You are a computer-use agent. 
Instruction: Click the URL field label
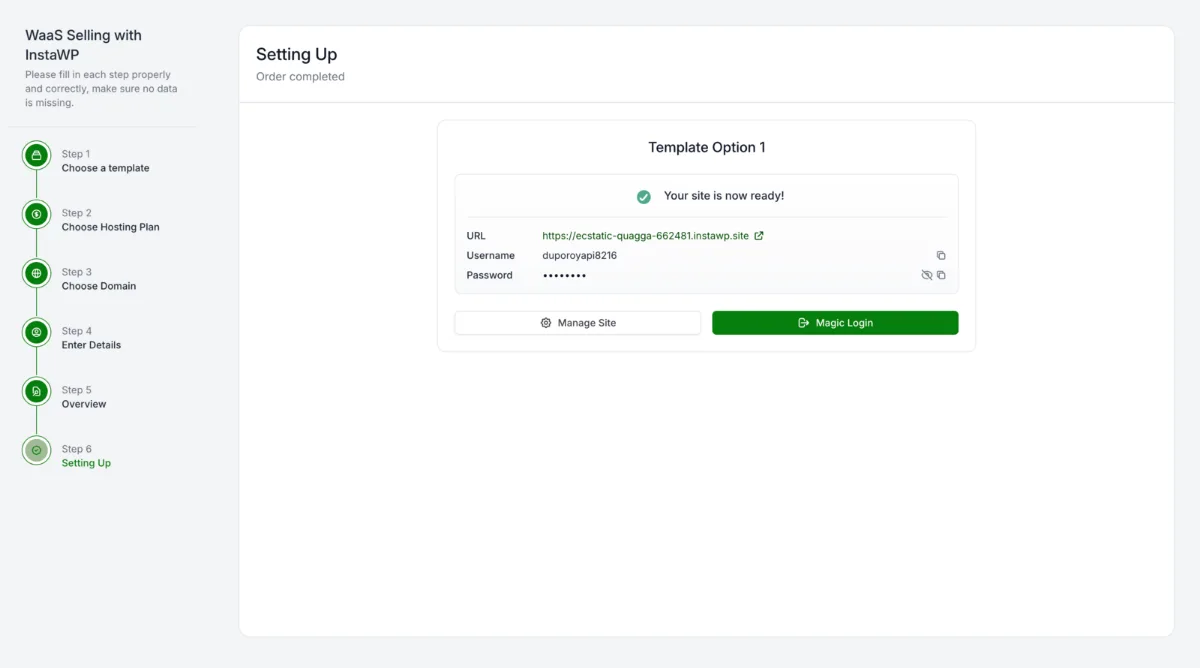(476, 236)
